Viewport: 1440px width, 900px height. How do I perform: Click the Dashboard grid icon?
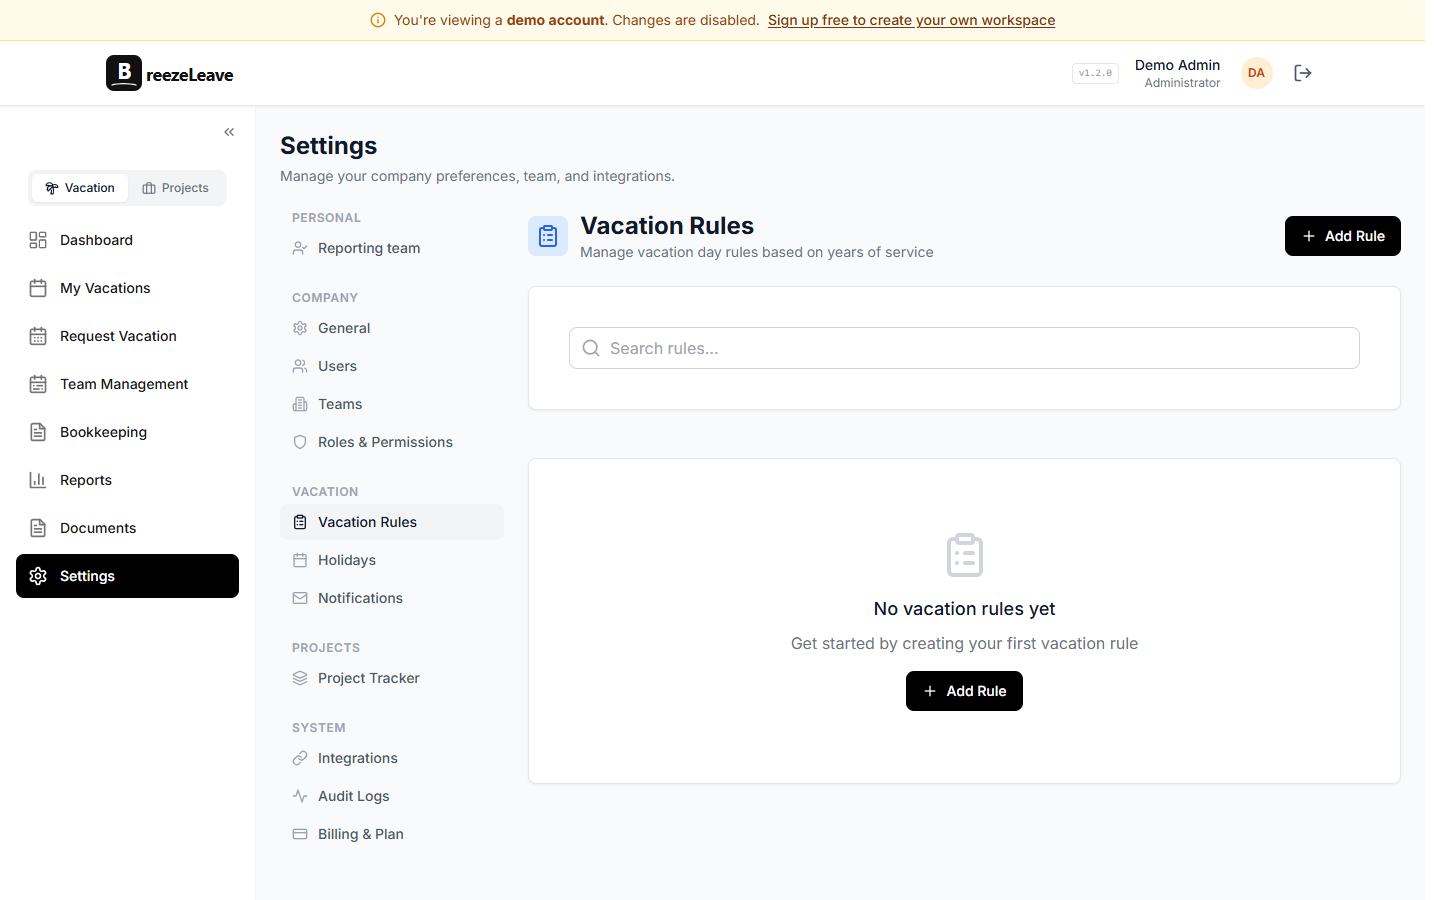[38, 240]
